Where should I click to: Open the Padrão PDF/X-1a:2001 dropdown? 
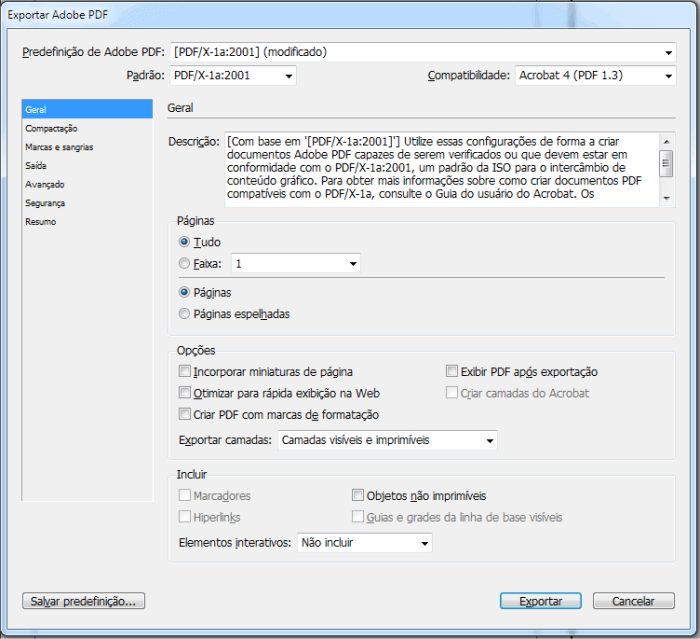[x=233, y=75]
